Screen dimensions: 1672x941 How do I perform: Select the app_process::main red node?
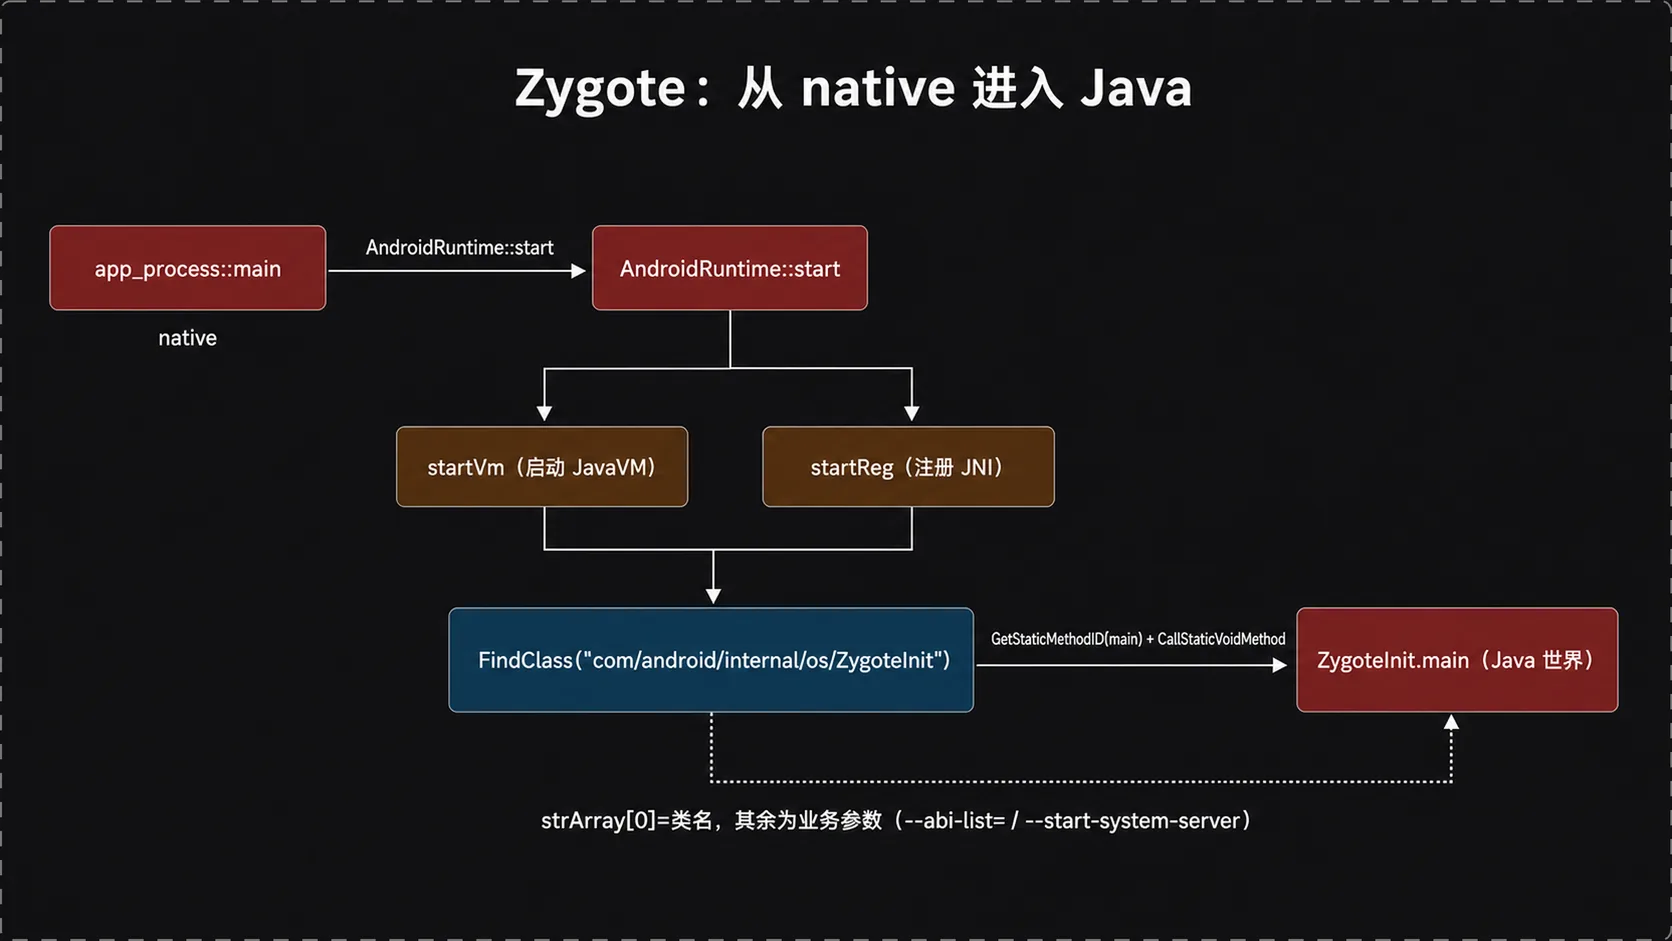coord(188,268)
